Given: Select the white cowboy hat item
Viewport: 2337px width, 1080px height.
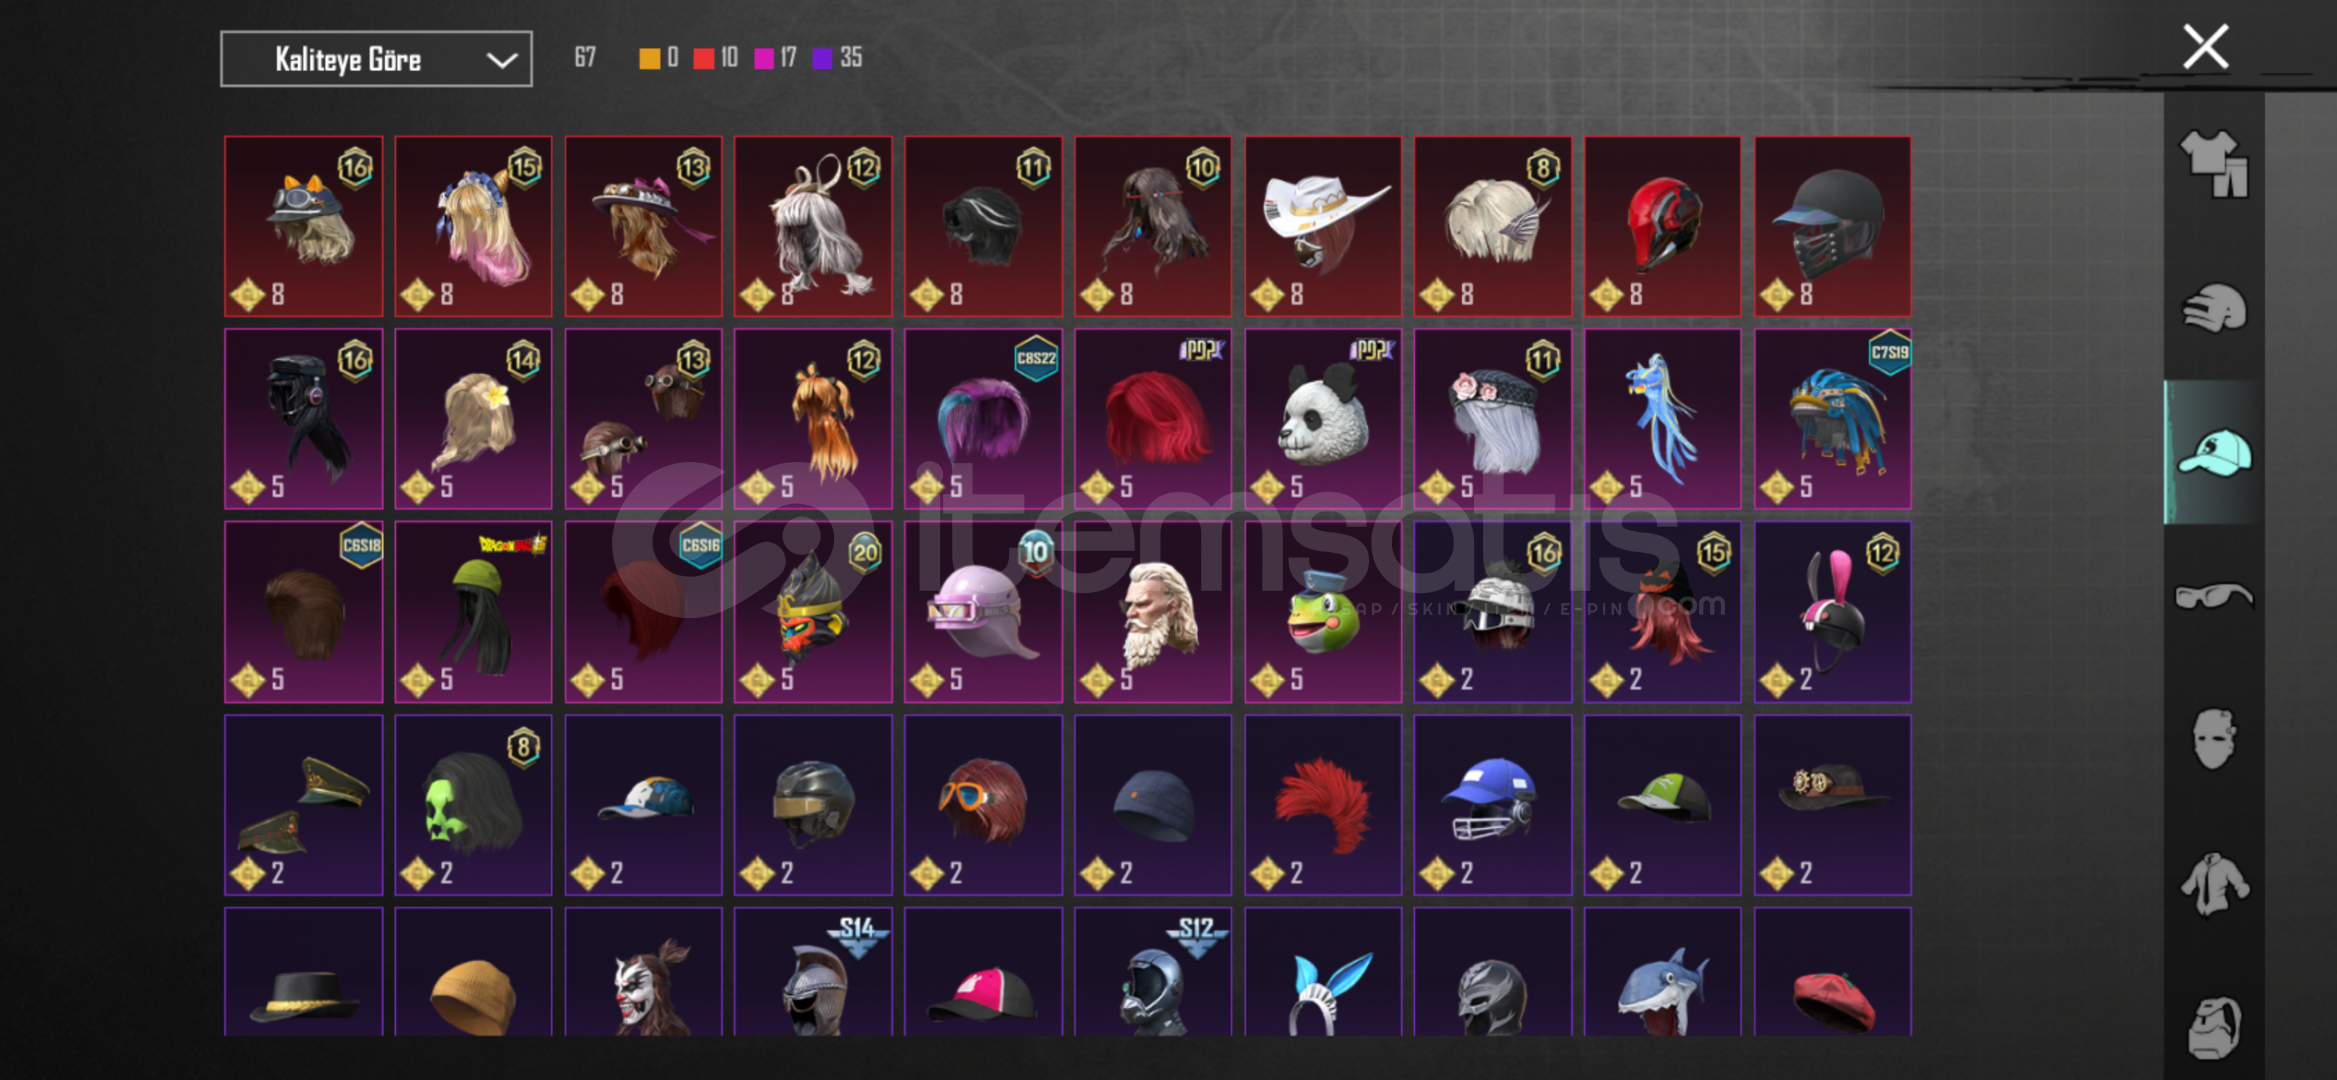Looking at the screenshot, I should click(x=1323, y=227).
